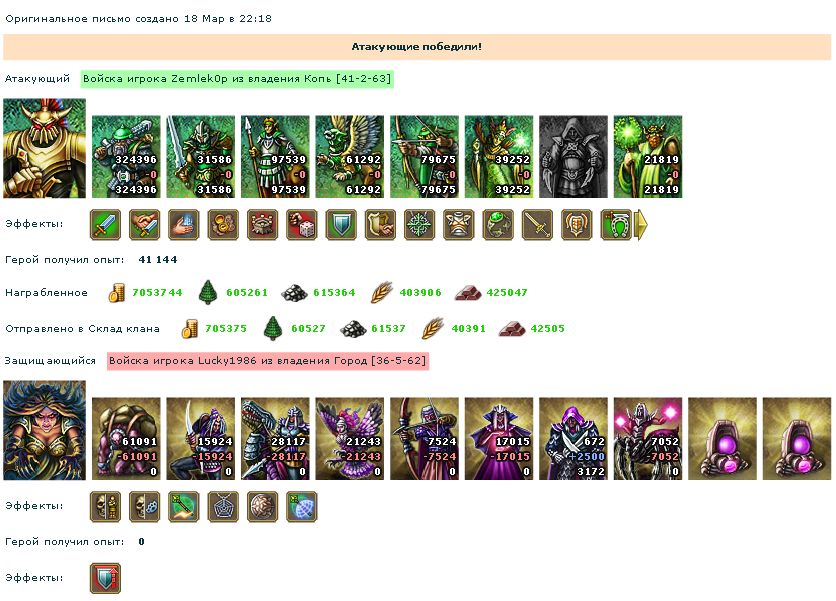Open attacker ZemlekOp army link
Image resolution: width=836 pixels, height=601 pixels.
pos(237,79)
